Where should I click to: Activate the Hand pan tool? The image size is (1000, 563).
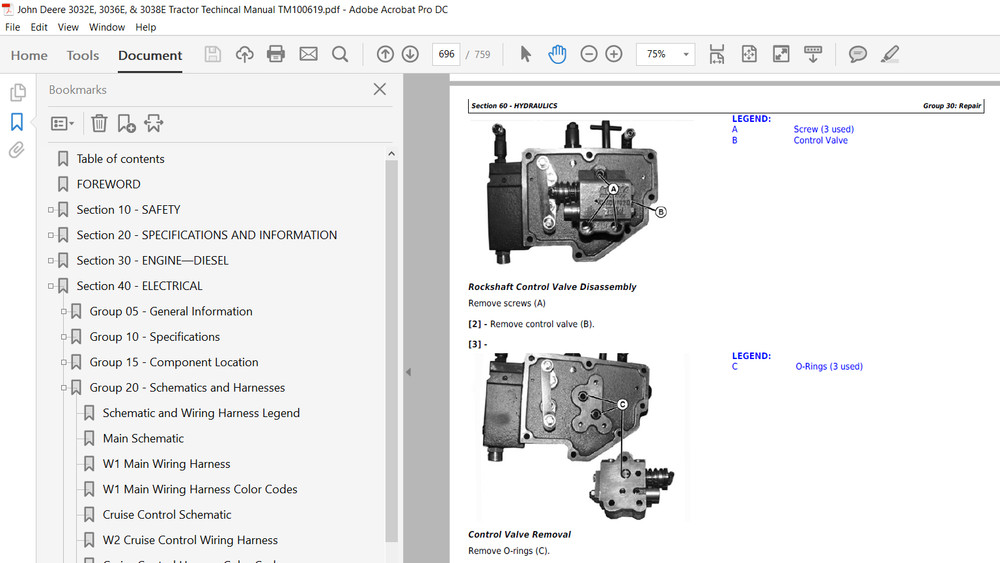pos(557,54)
